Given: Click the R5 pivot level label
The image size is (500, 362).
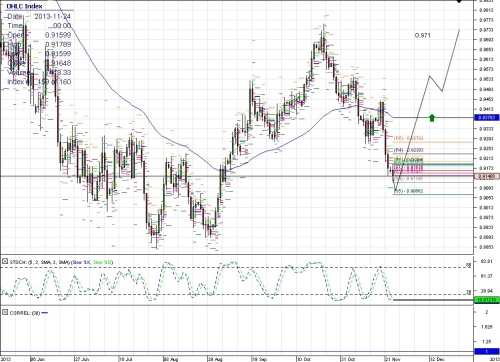Looking at the screenshot, I should coord(409,138).
